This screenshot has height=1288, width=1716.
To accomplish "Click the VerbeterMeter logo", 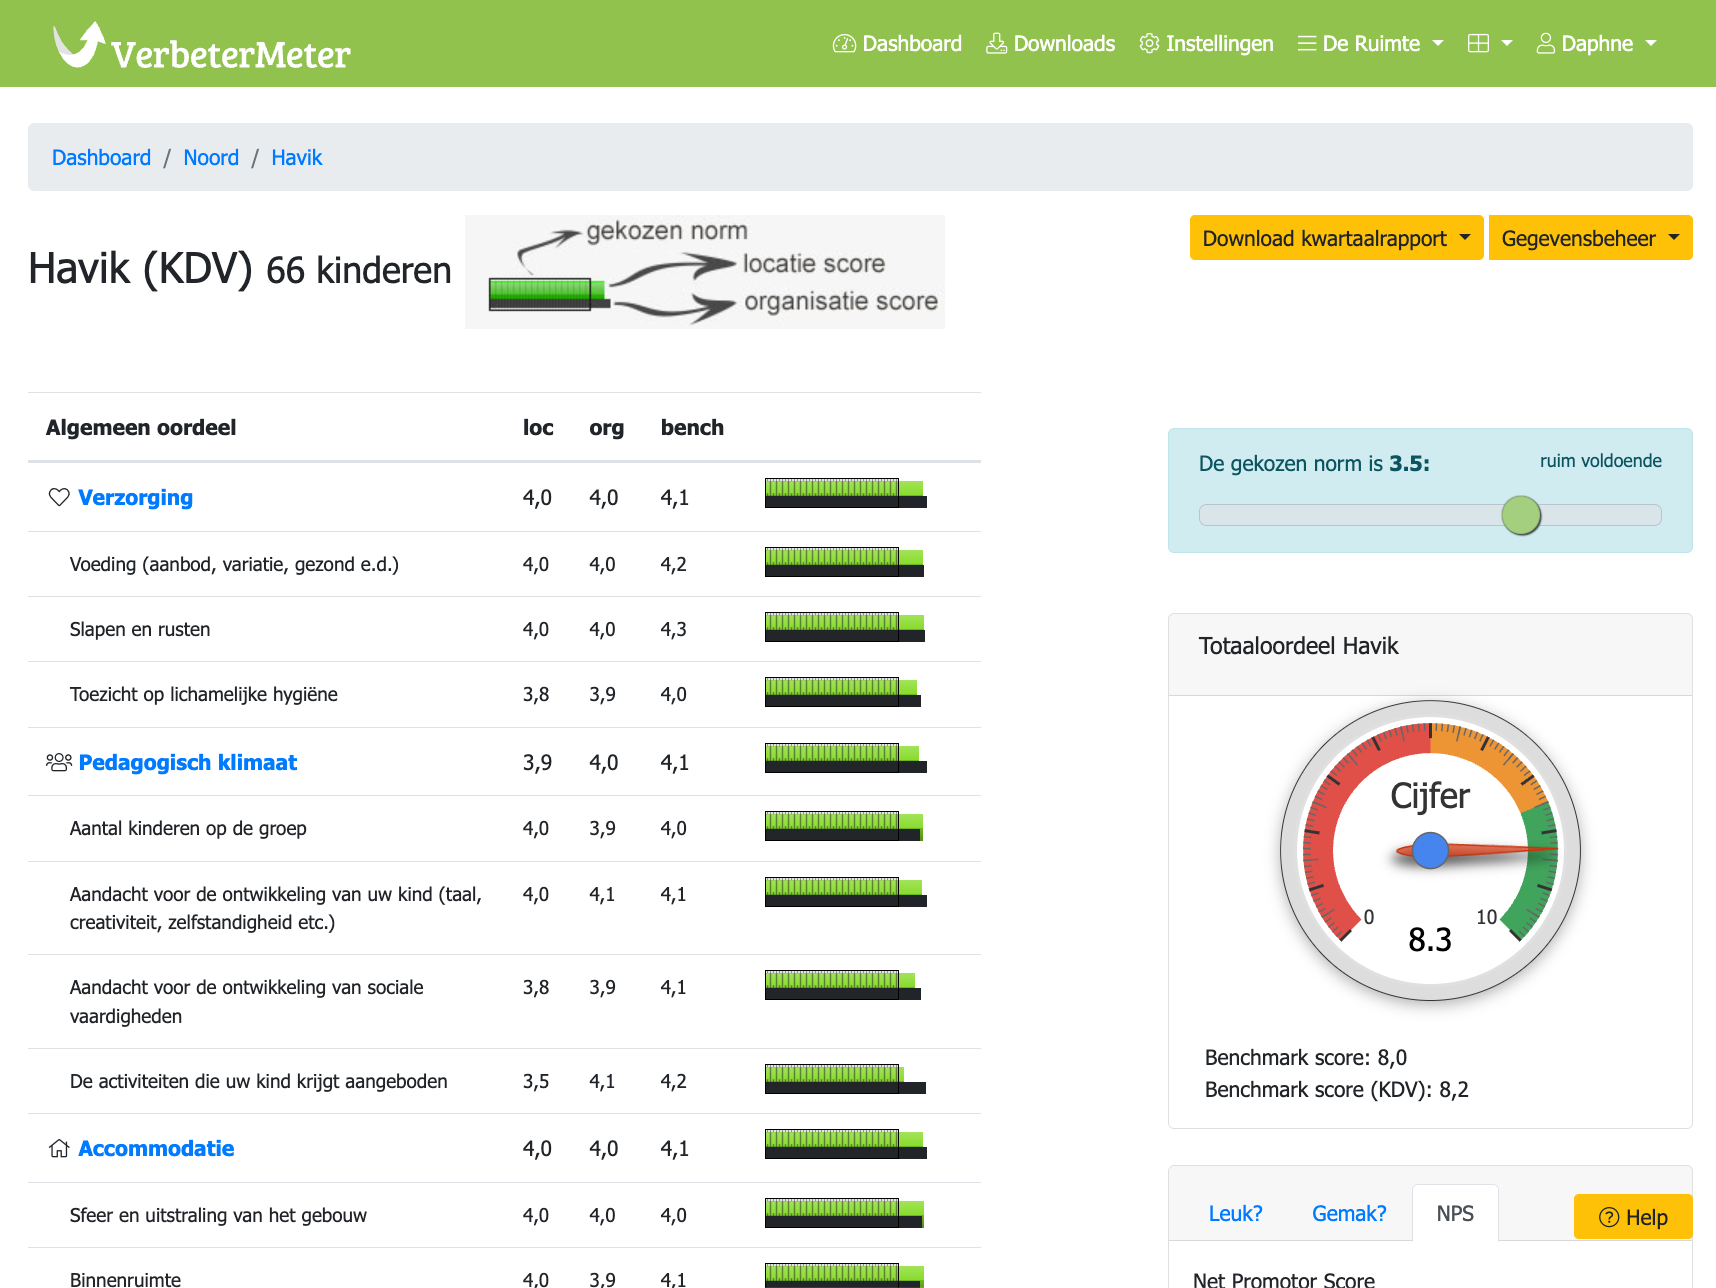I will tap(201, 46).
